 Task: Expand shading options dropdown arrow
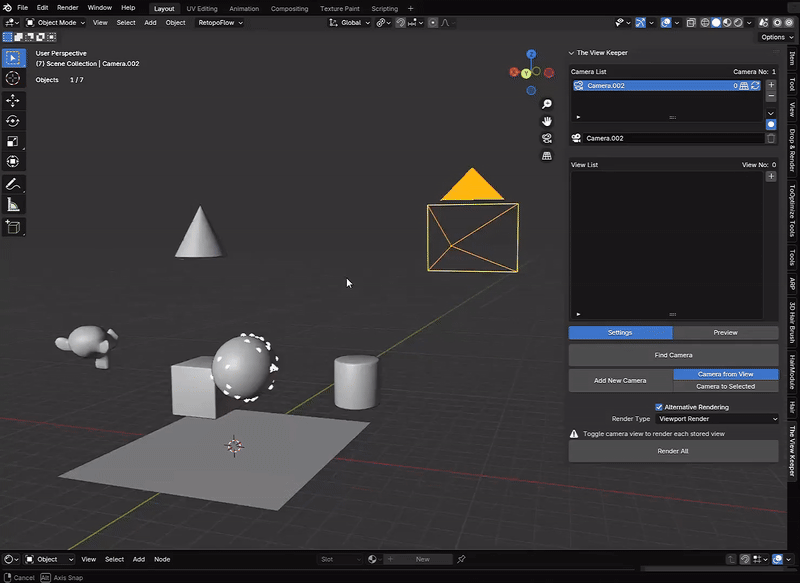(749, 22)
